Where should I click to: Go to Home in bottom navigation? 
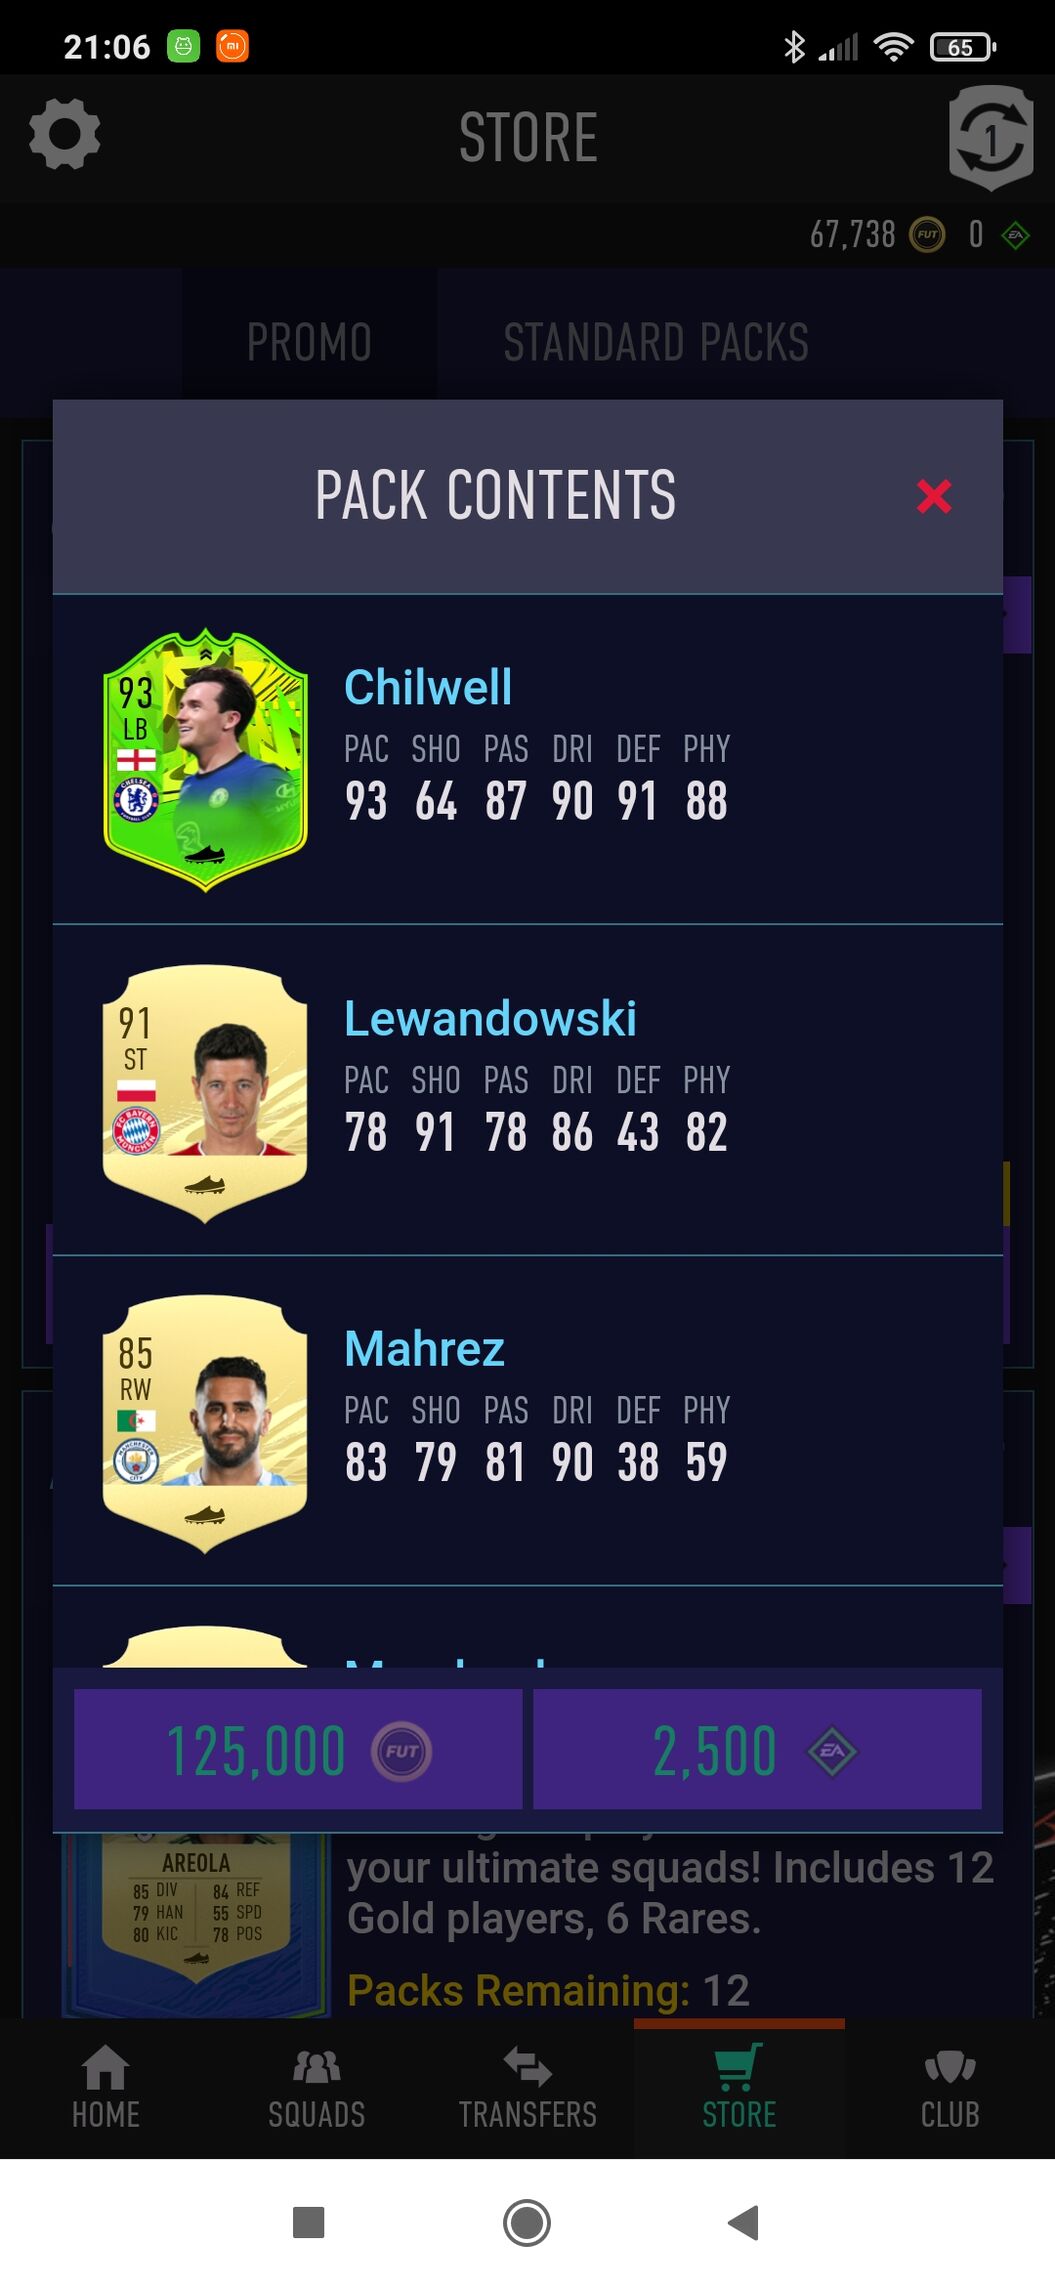(x=105, y=2087)
